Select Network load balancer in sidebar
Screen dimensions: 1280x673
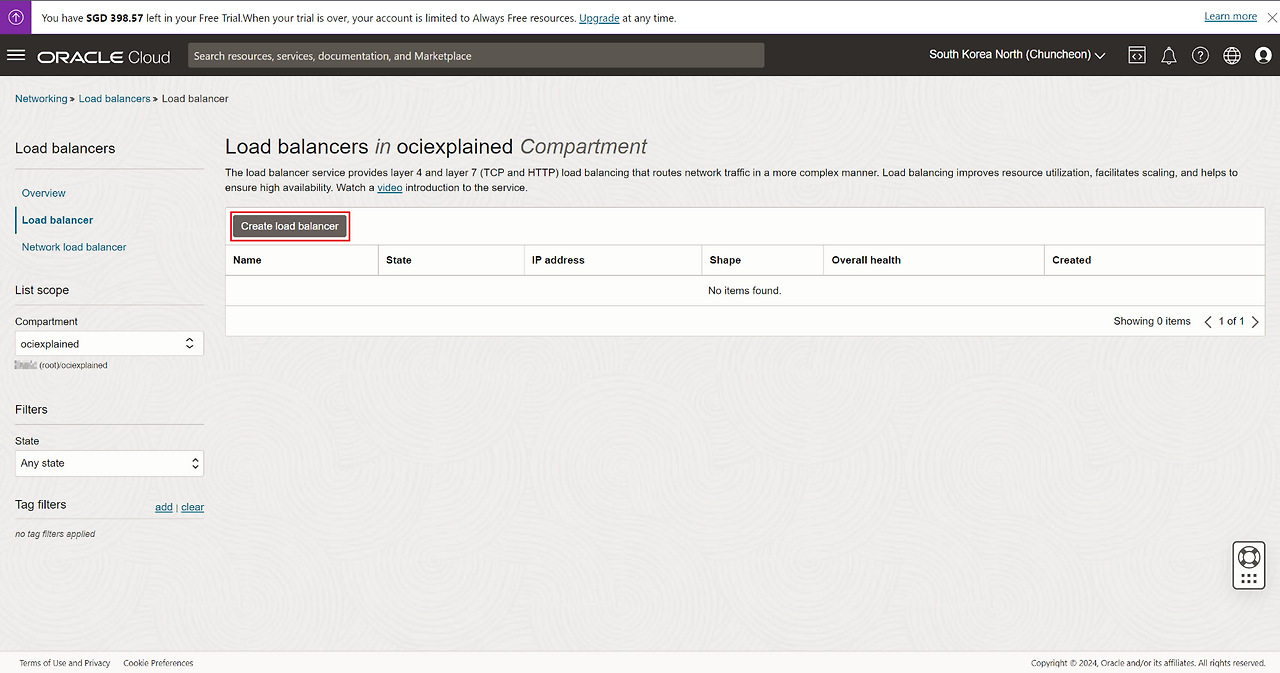(x=74, y=247)
